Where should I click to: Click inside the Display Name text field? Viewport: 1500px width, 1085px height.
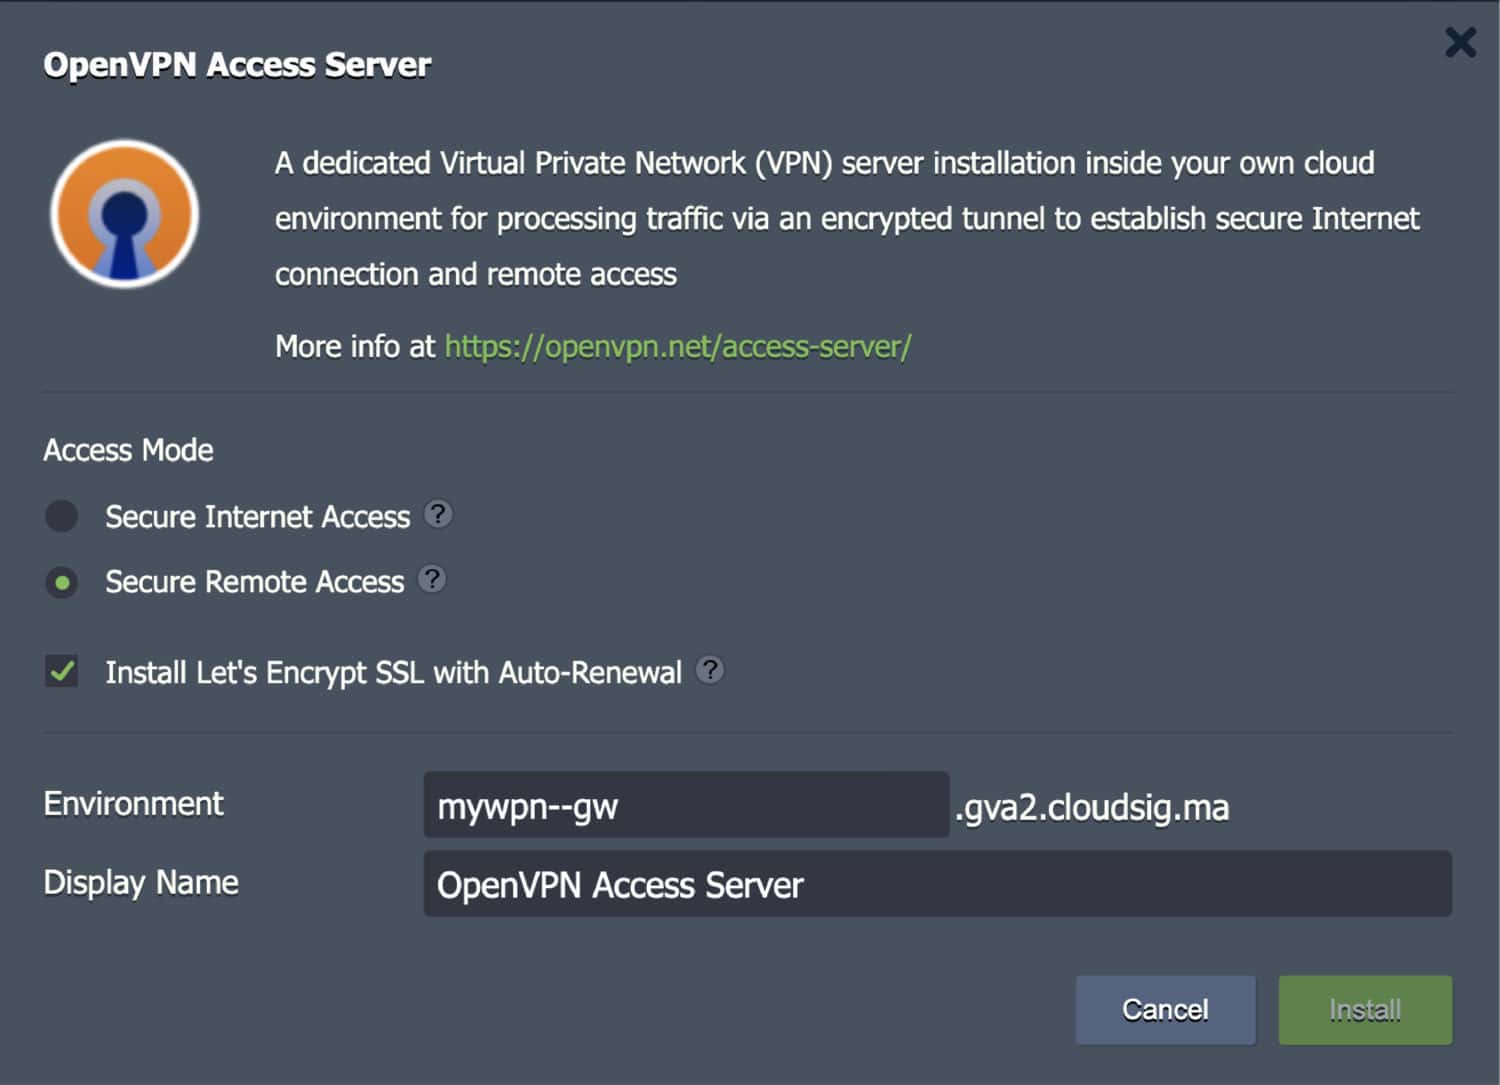[937, 885]
